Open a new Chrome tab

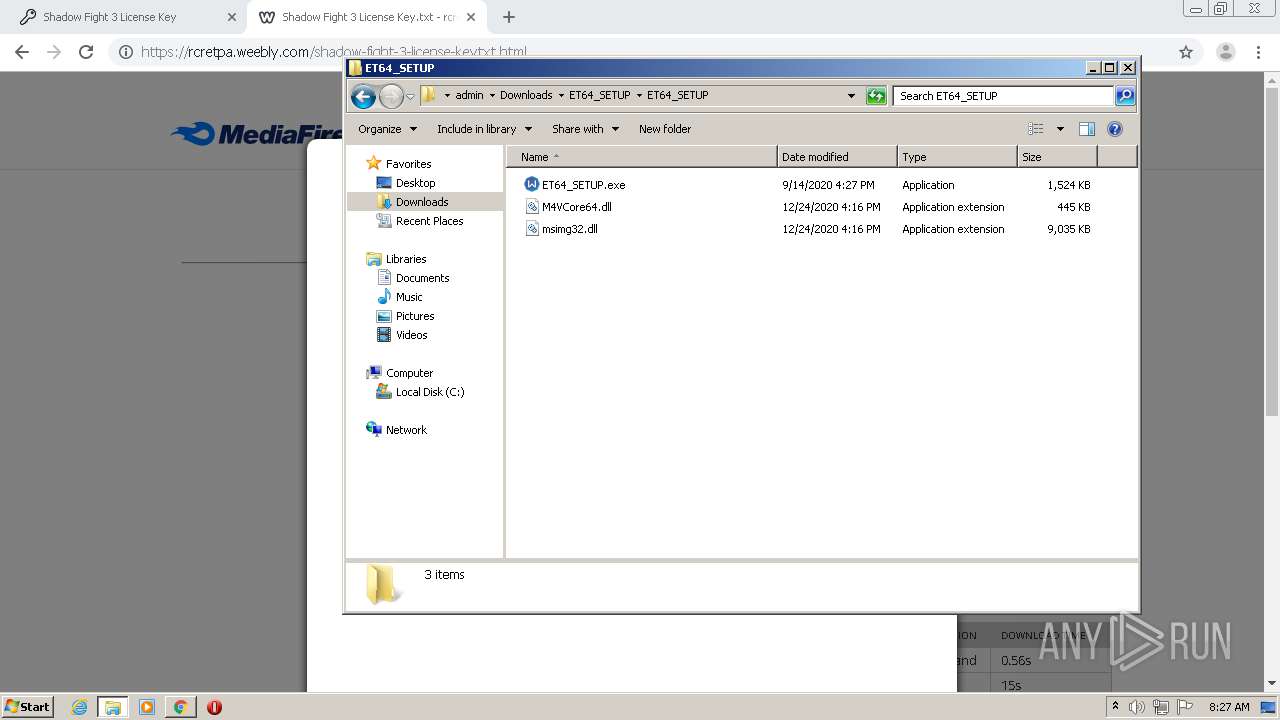click(509, 17)
